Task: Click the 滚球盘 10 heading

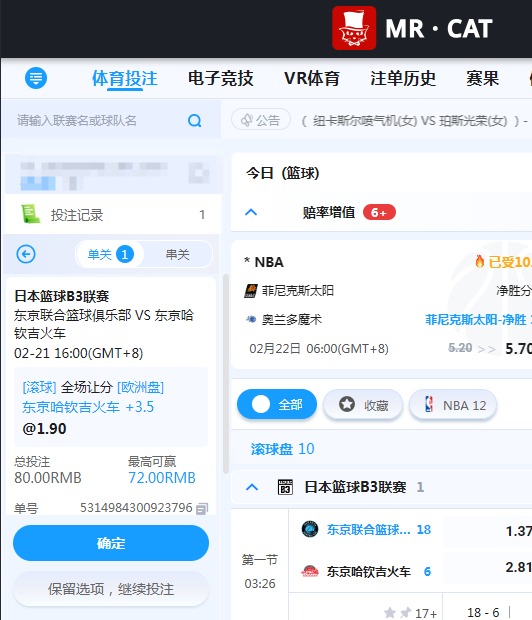Action: [282, 449]
